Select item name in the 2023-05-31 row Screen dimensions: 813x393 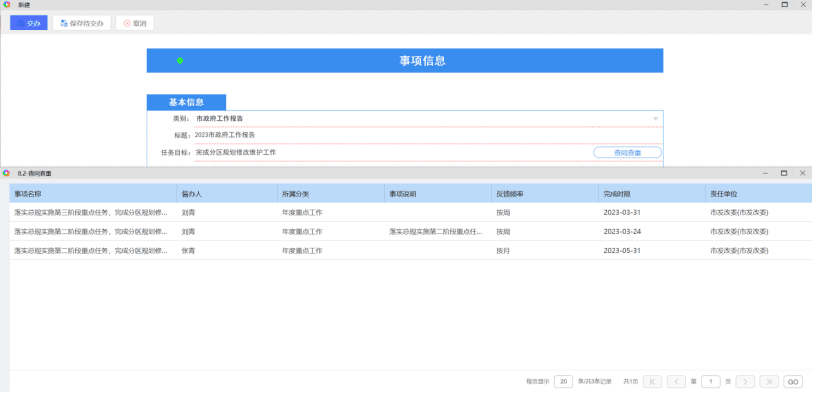coord(91,250)
